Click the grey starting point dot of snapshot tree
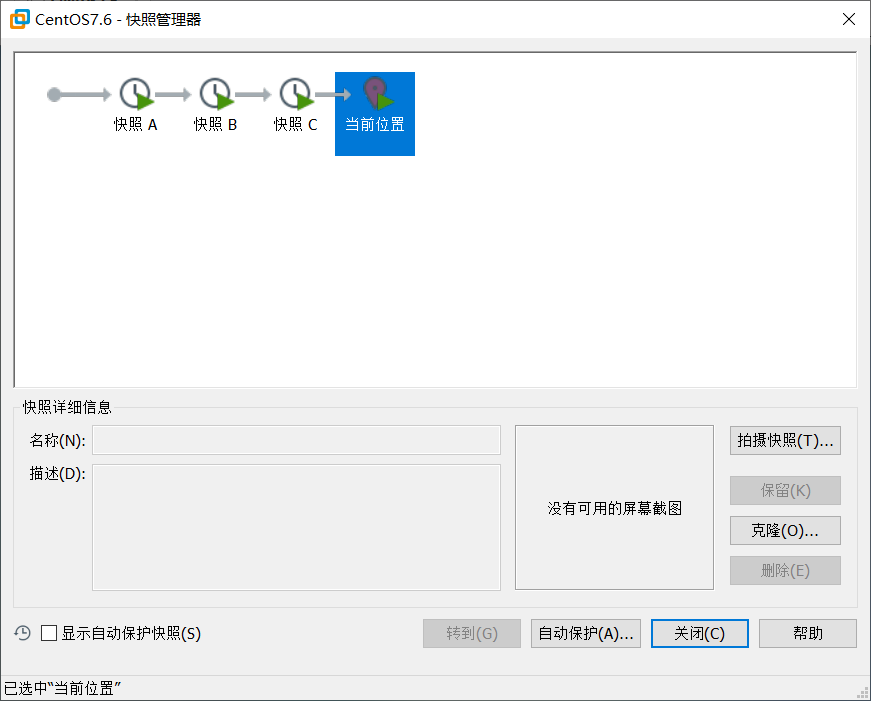 54,94
